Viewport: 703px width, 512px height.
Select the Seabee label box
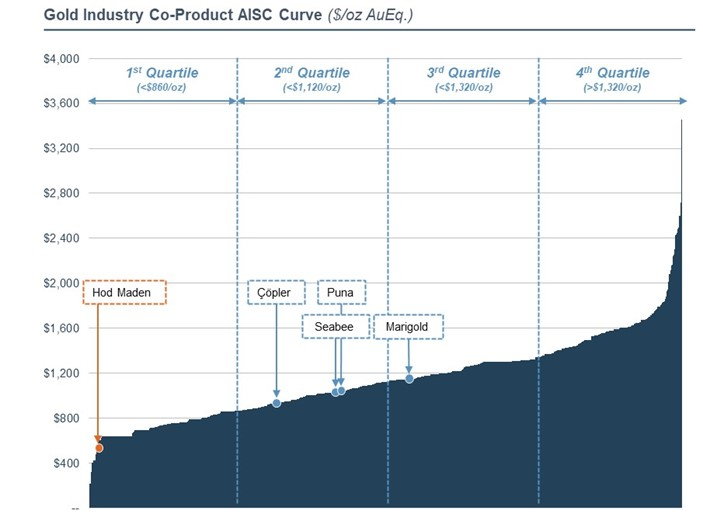point(334,327)
